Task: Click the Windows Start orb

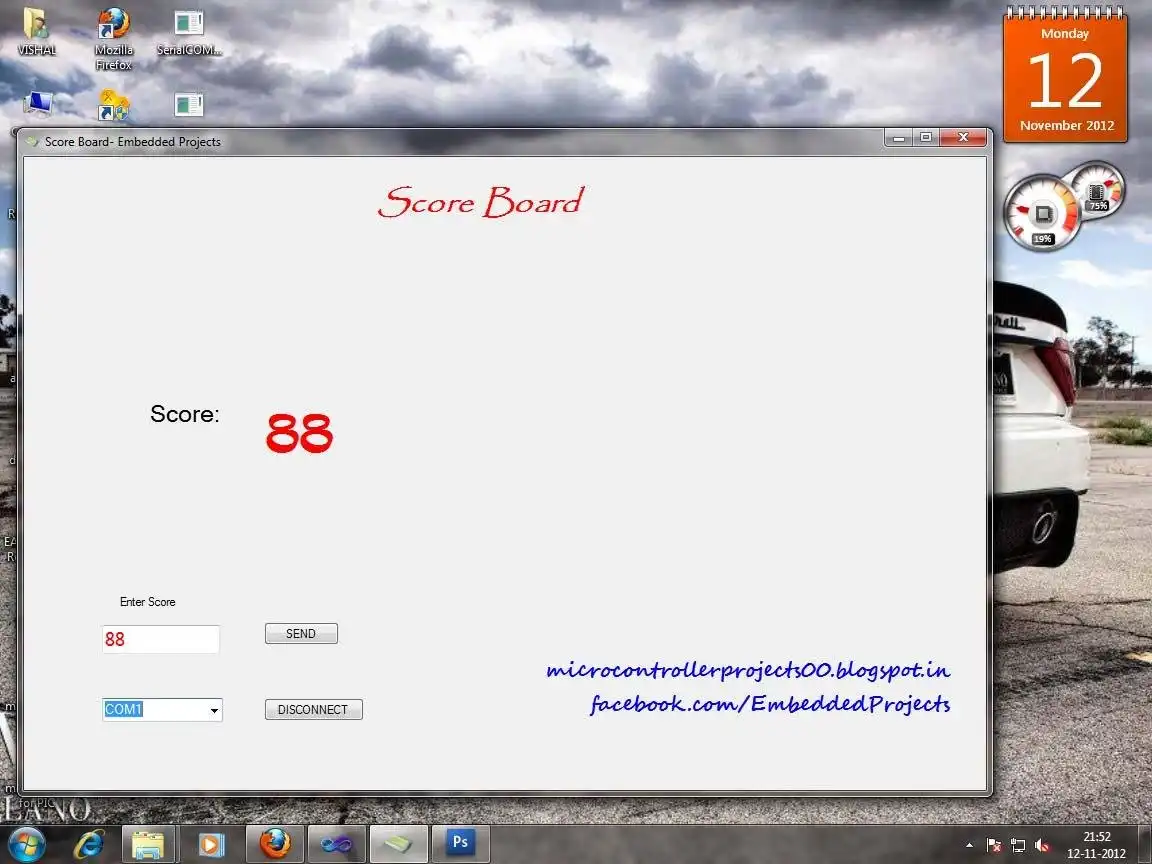Action: (x=27, y=844)
